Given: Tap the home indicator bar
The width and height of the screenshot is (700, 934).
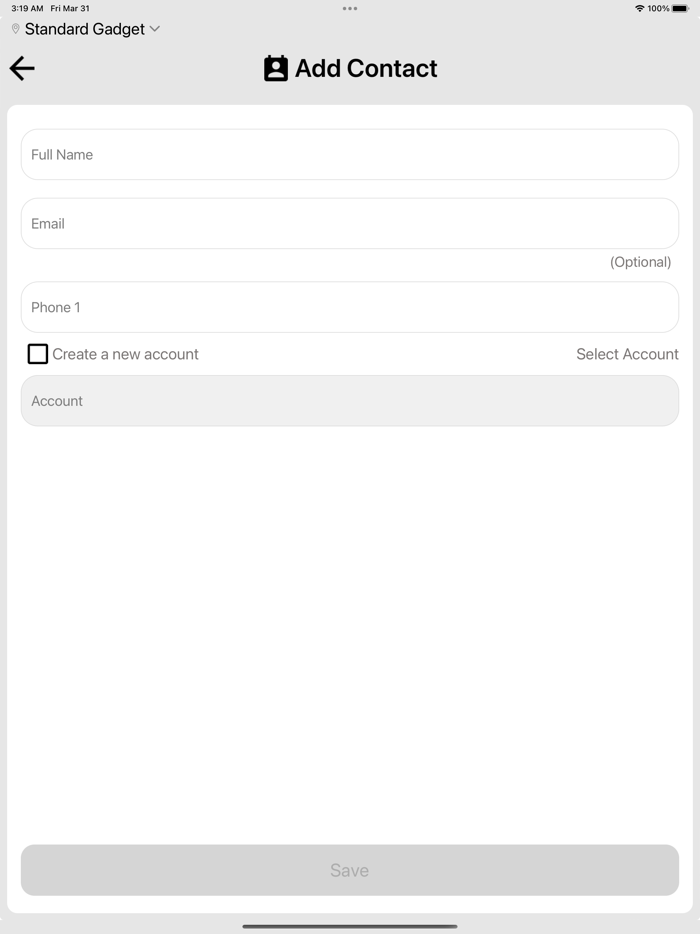Looking at the screenshot, I should [350, 926].
